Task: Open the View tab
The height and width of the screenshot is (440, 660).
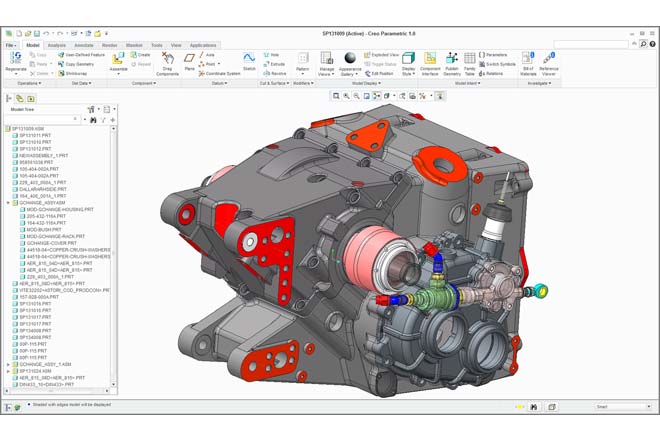Action: pyautogui.click(x=176, y=45)
